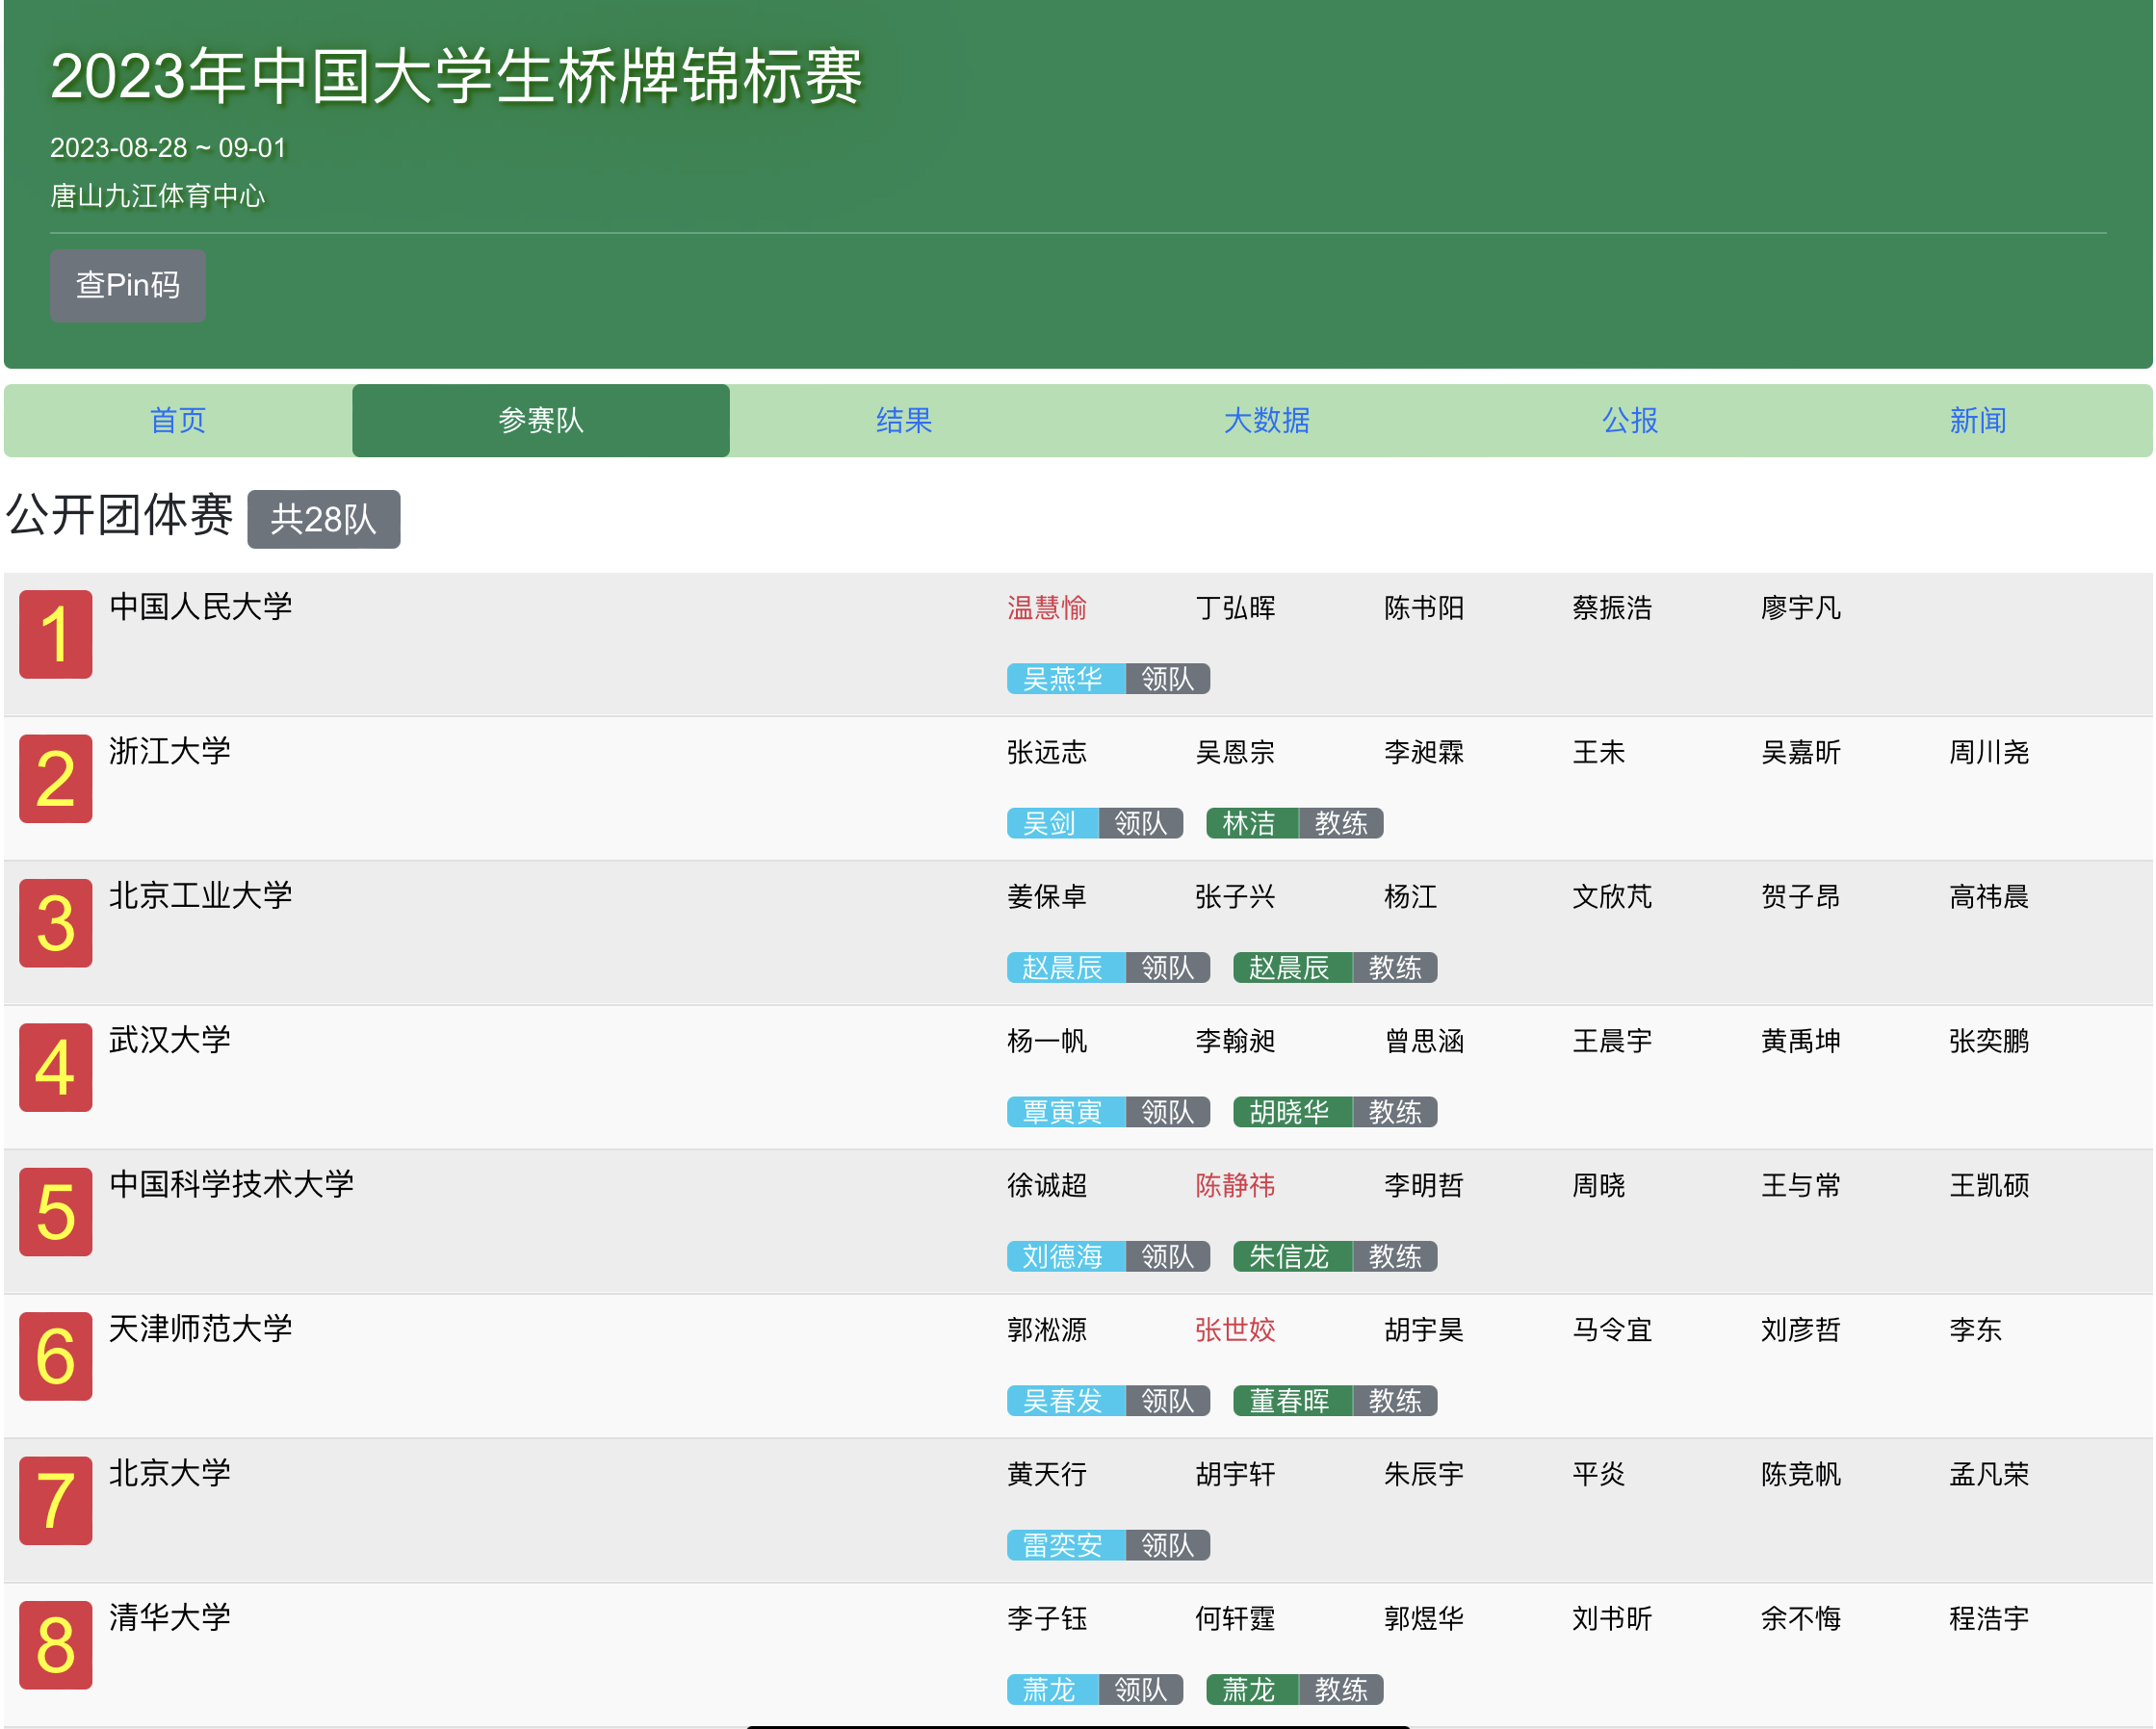Image resolution: width=2156 pixels, height=1729 pixels.
Task: Click player name 蔡振浩
Action: (x=1612, y=608)
